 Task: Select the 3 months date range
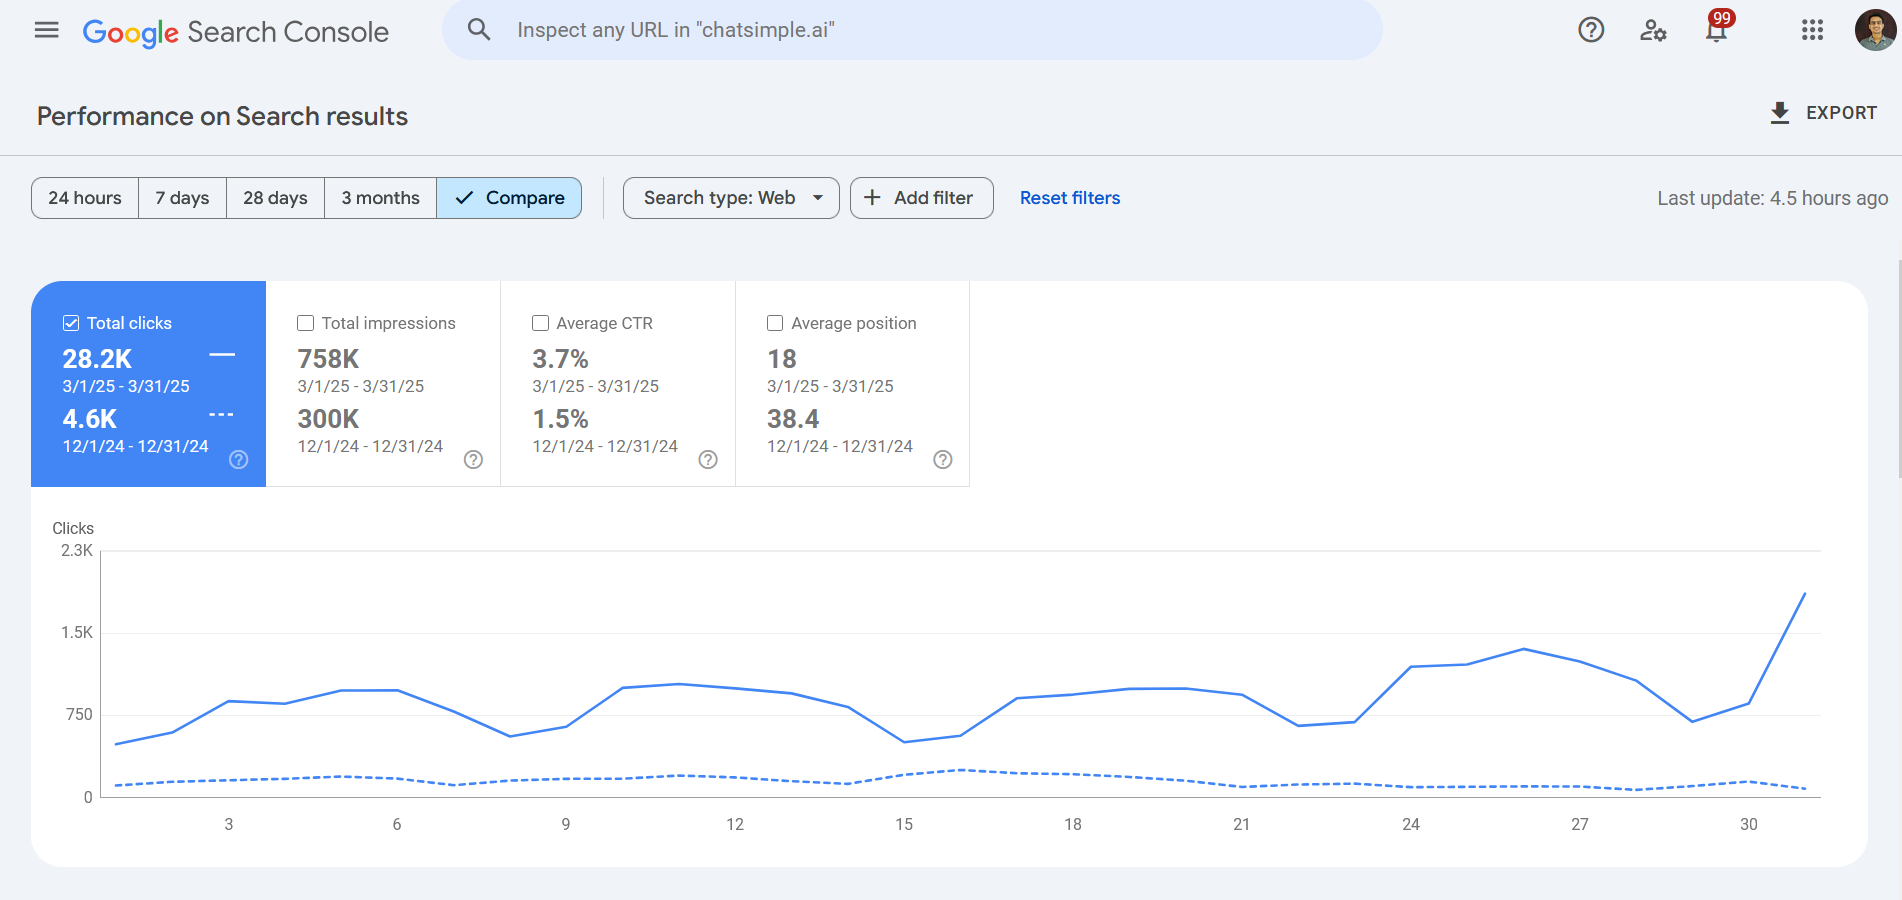click(380, 197)
